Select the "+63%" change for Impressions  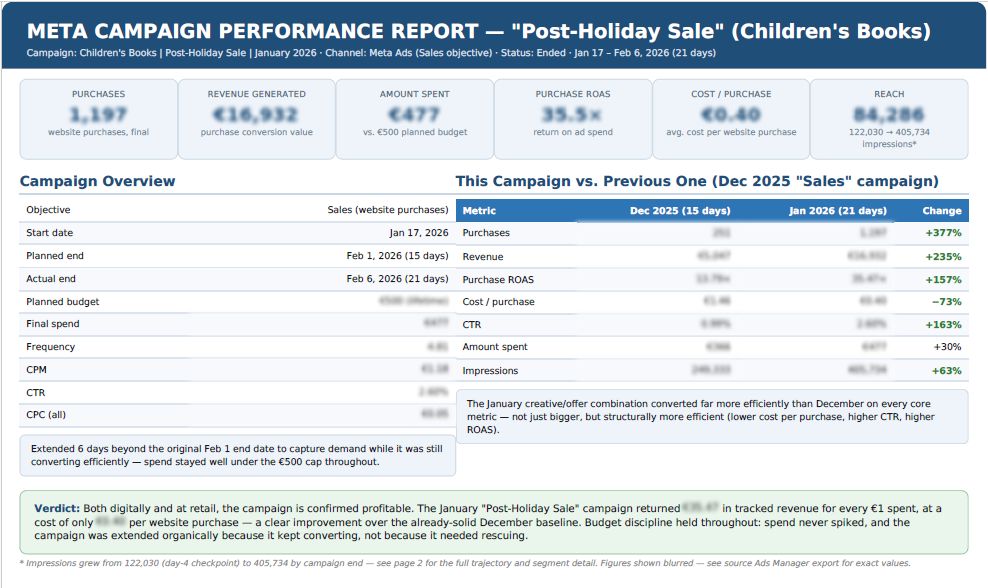point(946,371)
